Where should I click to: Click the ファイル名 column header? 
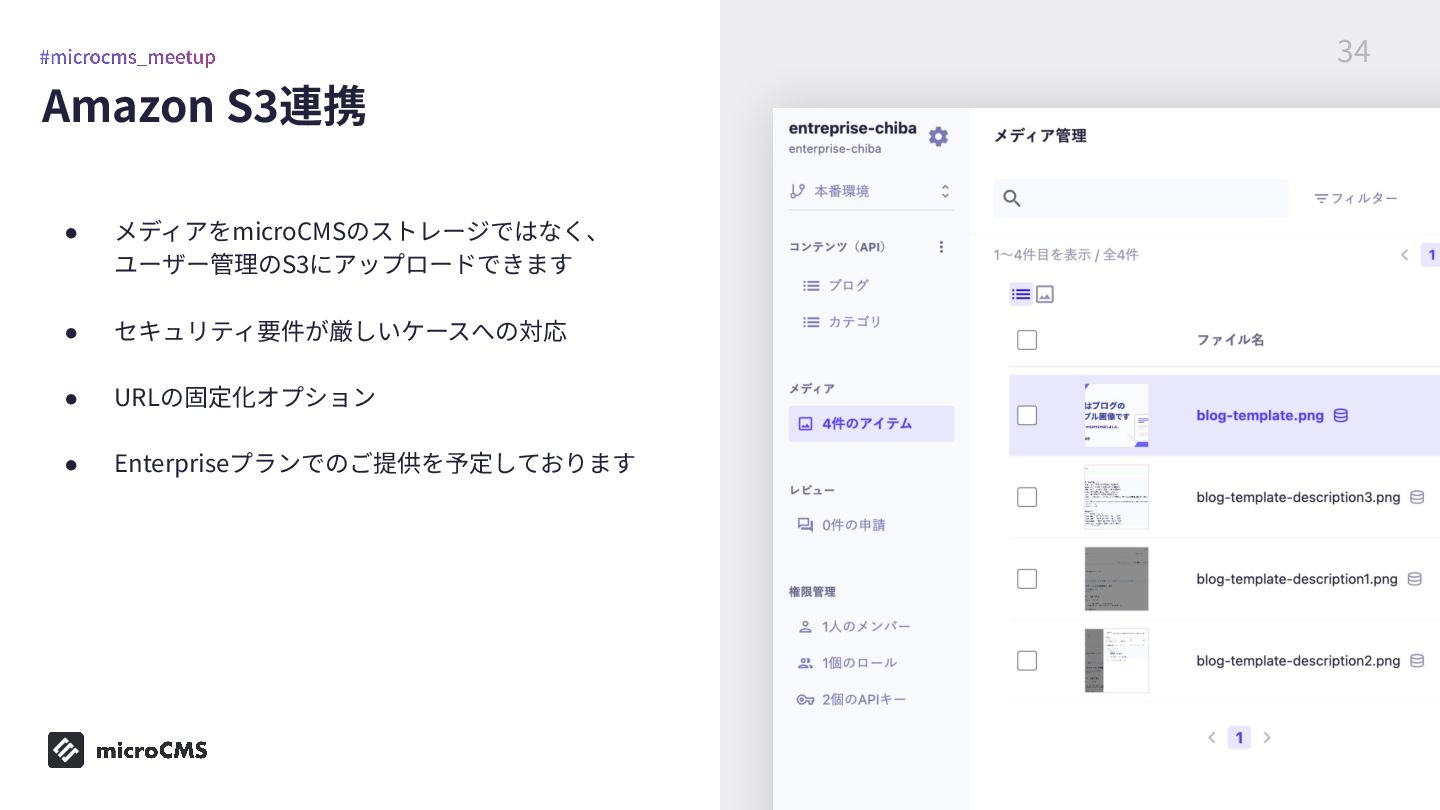[1230, 340]
